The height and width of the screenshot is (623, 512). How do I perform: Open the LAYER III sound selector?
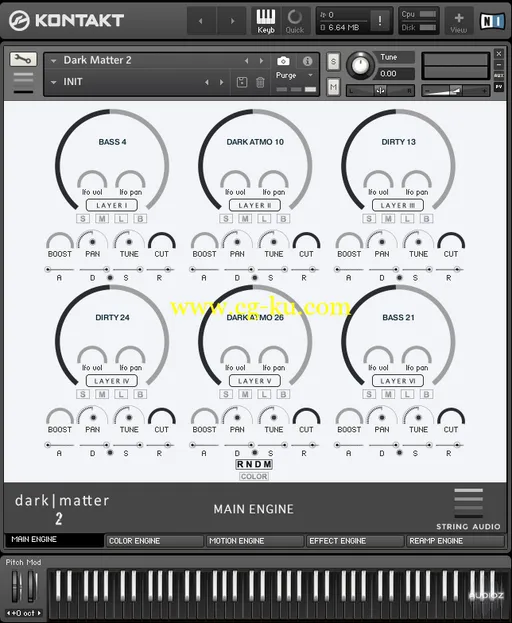point(398,205)
